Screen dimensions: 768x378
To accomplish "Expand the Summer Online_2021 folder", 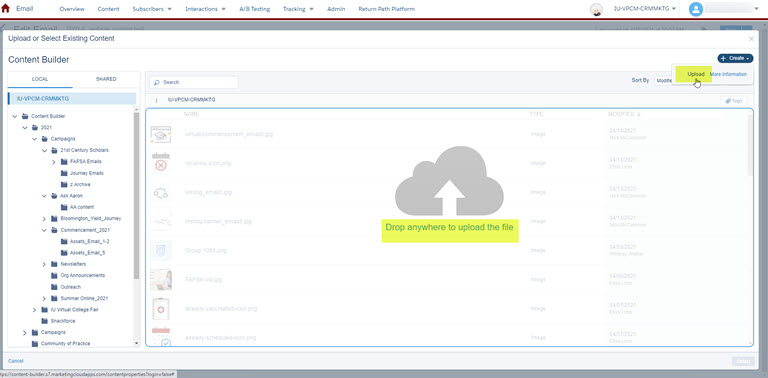I will 44,298.
